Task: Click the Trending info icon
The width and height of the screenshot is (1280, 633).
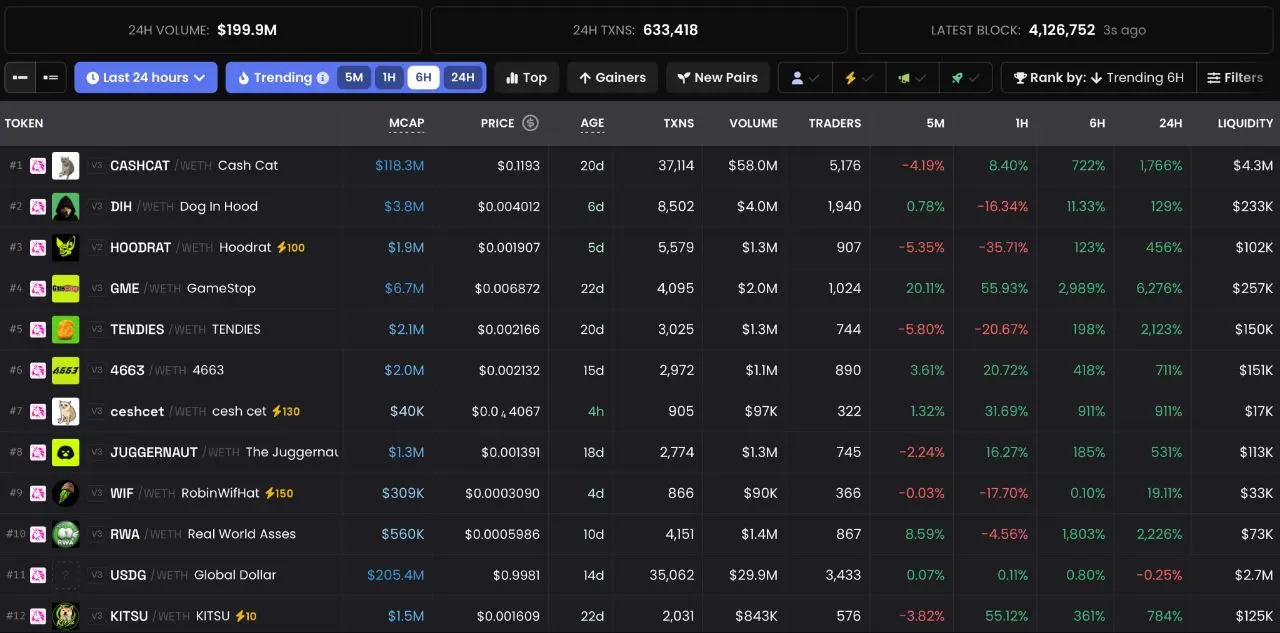Action: pos(322,78)
